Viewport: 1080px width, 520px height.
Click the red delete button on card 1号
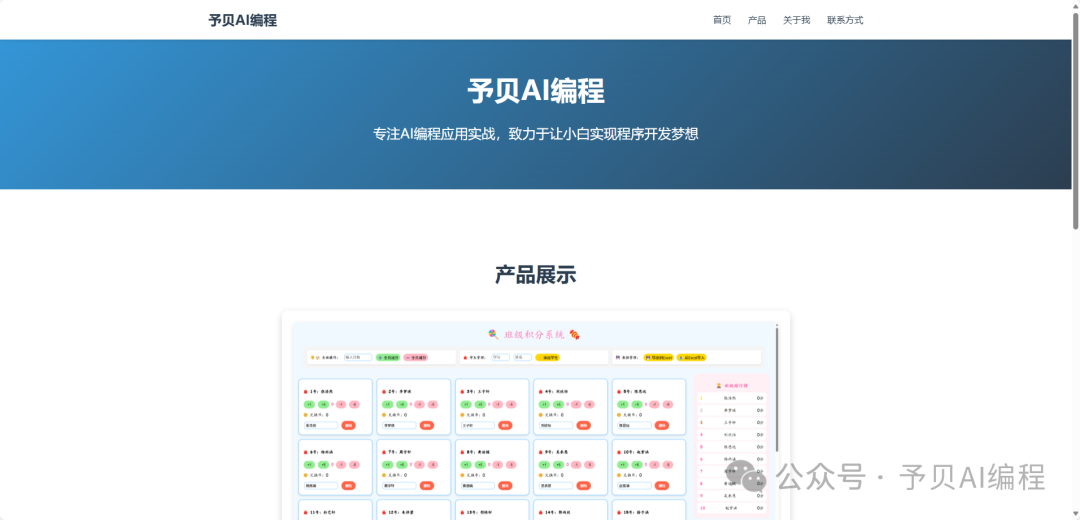[349, 426]
